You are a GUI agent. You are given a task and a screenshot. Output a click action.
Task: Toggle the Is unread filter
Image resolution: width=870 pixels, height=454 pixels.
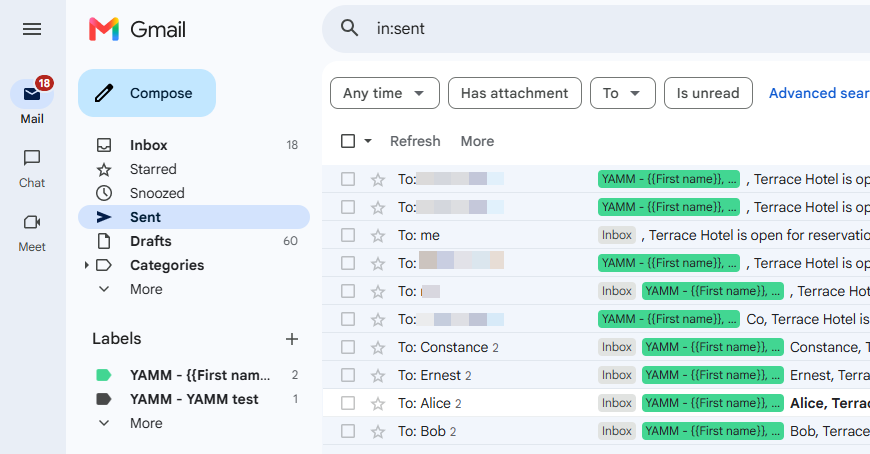[708, 93]
